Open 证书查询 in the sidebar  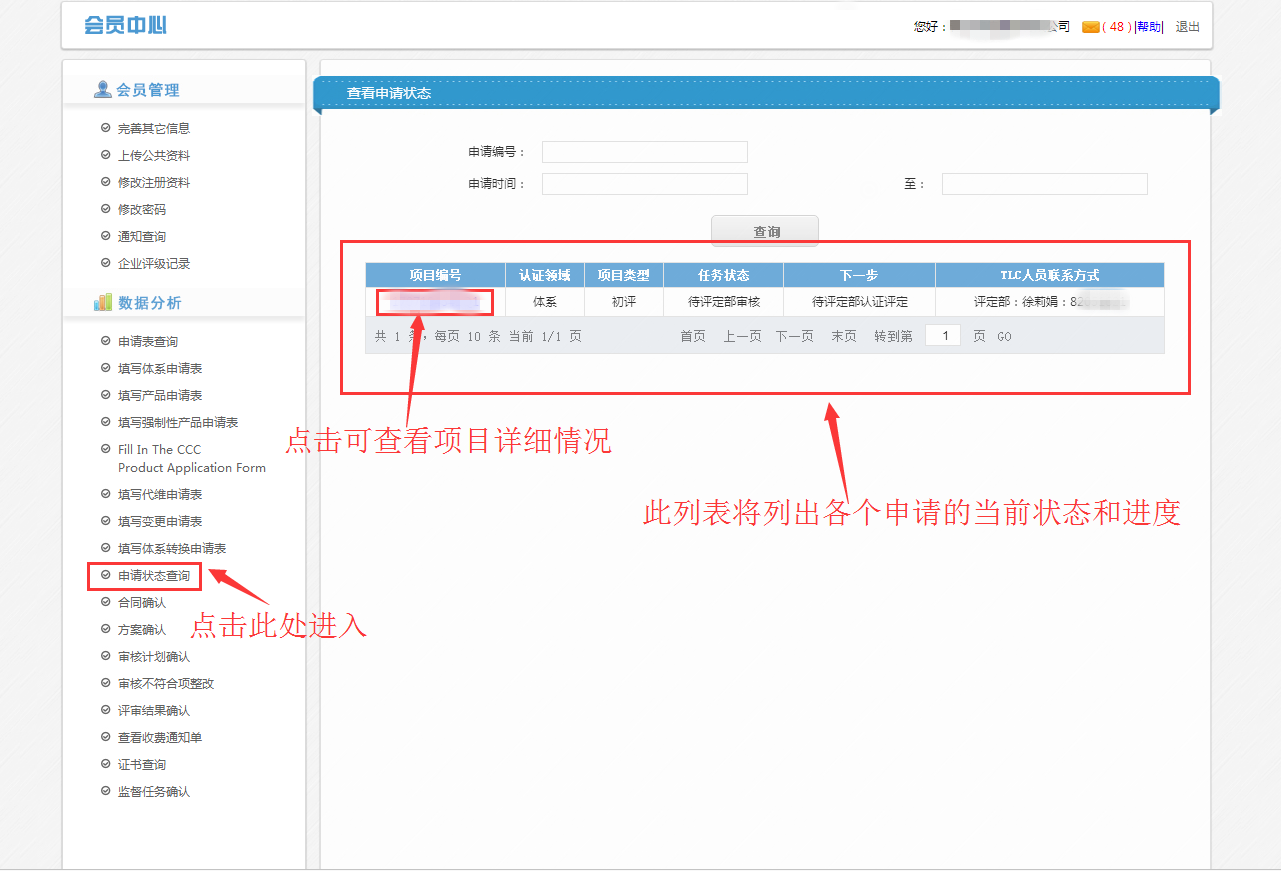(141, 764)
